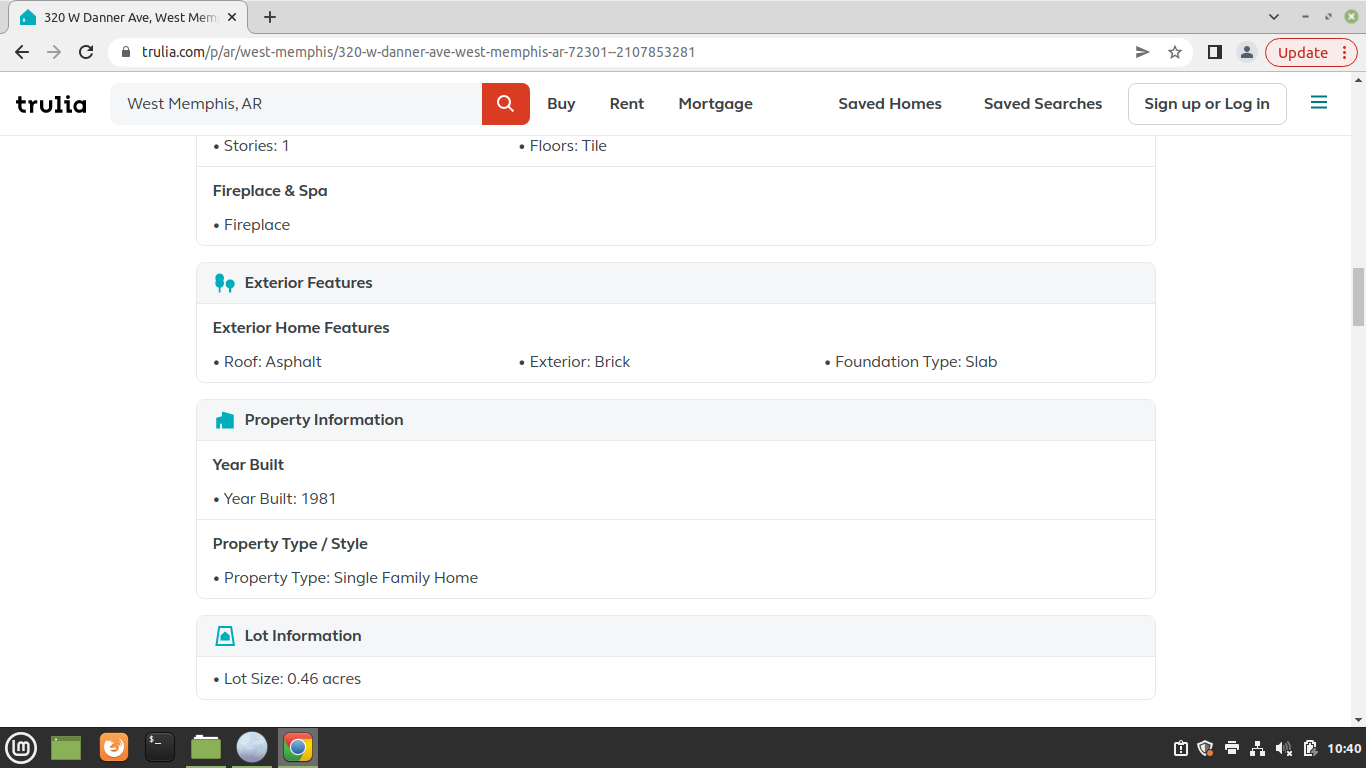Open a new browser tab
Viewport: 1366px width, 768px height.
point(270,17)
